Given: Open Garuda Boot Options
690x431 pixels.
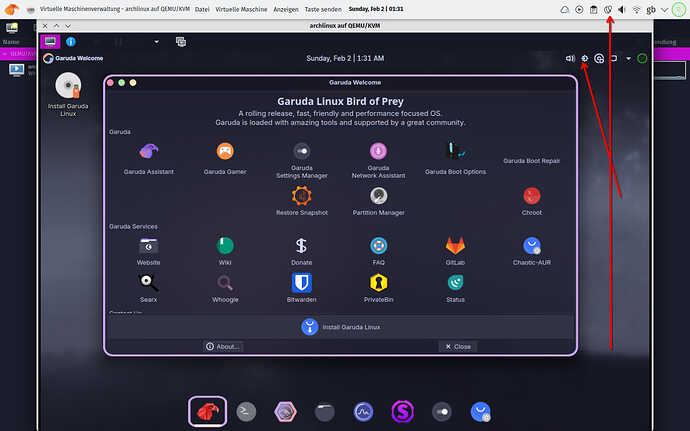Looking at the screenshot, I should click(x=455, y=158).
